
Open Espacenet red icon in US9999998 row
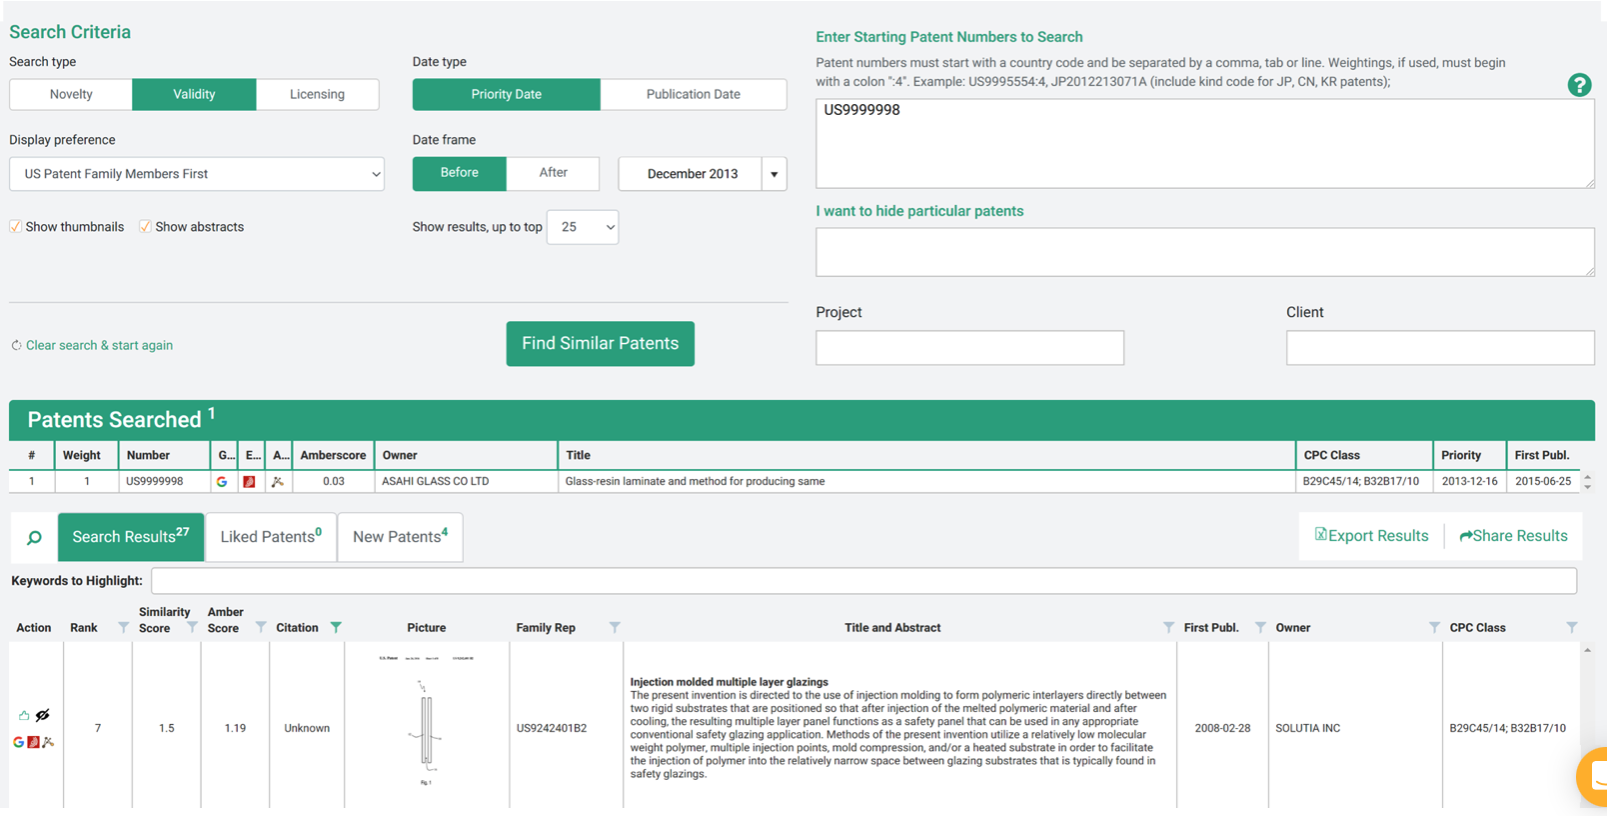tap(250, 481)
